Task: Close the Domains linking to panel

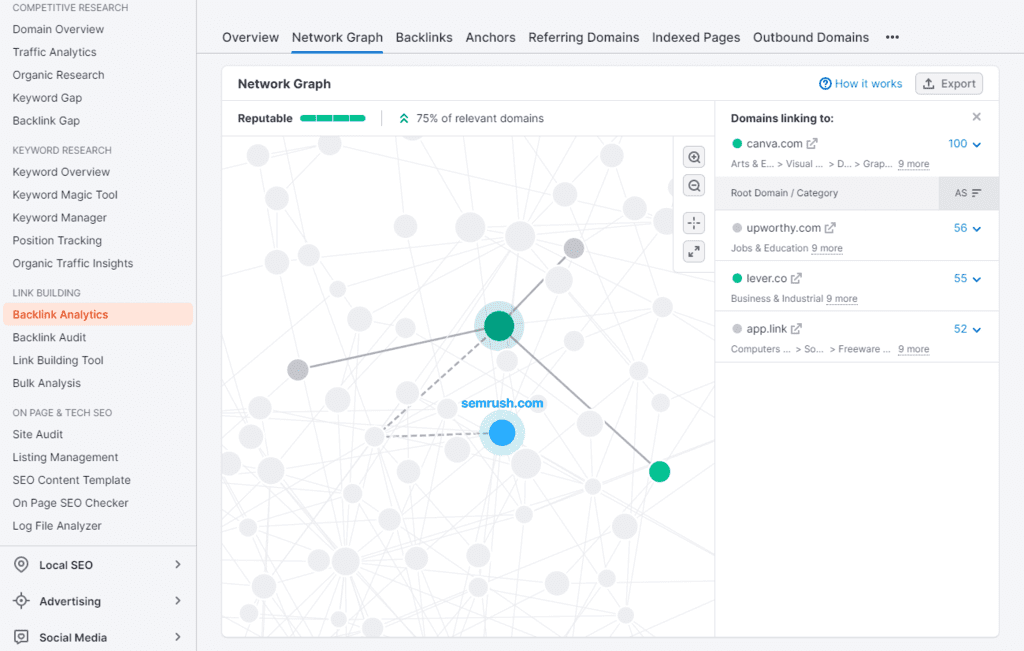Action: (976, 117)
